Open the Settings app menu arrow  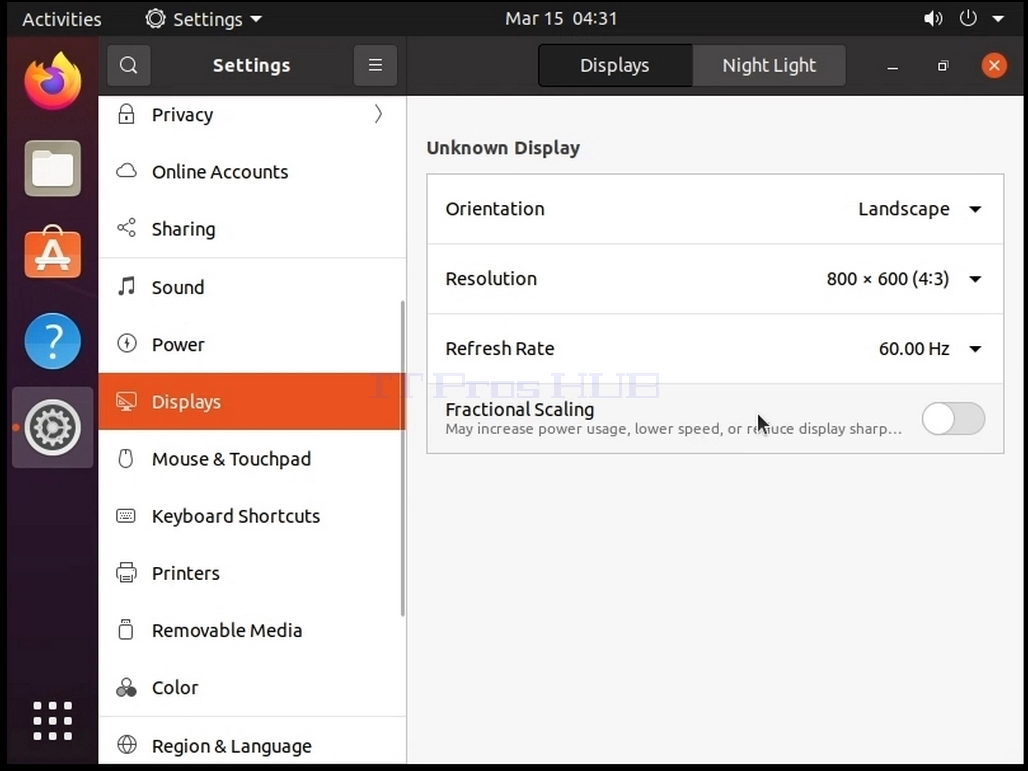(x=256, y=19)
